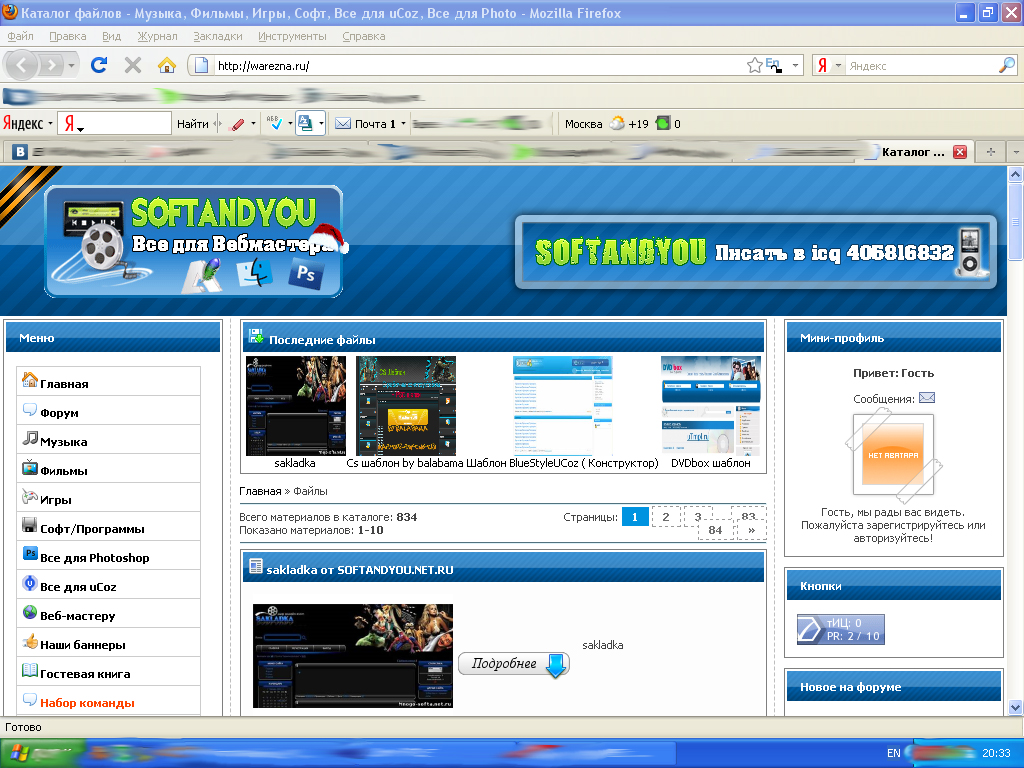Bookmark this page with the star icon

click(754, 65)
